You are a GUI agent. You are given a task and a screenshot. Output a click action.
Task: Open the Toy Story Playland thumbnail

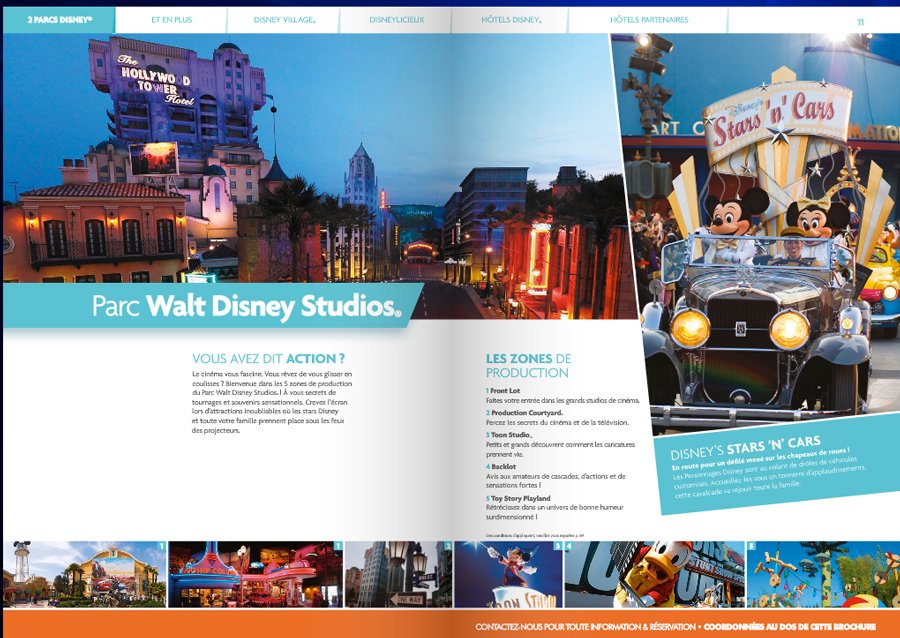tap(820, 573)
